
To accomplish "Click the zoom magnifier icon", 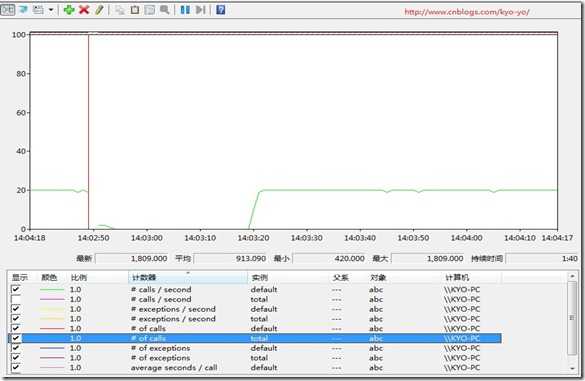I will tap(165, 10).
